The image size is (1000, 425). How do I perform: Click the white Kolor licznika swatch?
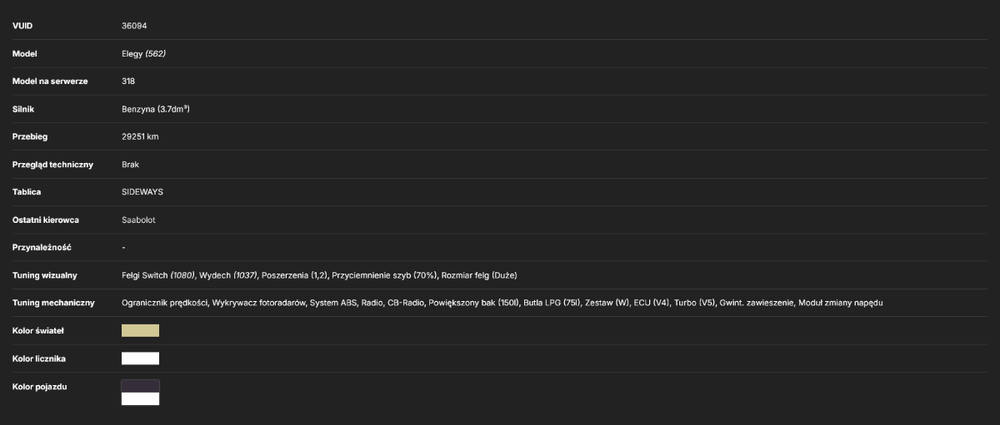click(140, 359)
